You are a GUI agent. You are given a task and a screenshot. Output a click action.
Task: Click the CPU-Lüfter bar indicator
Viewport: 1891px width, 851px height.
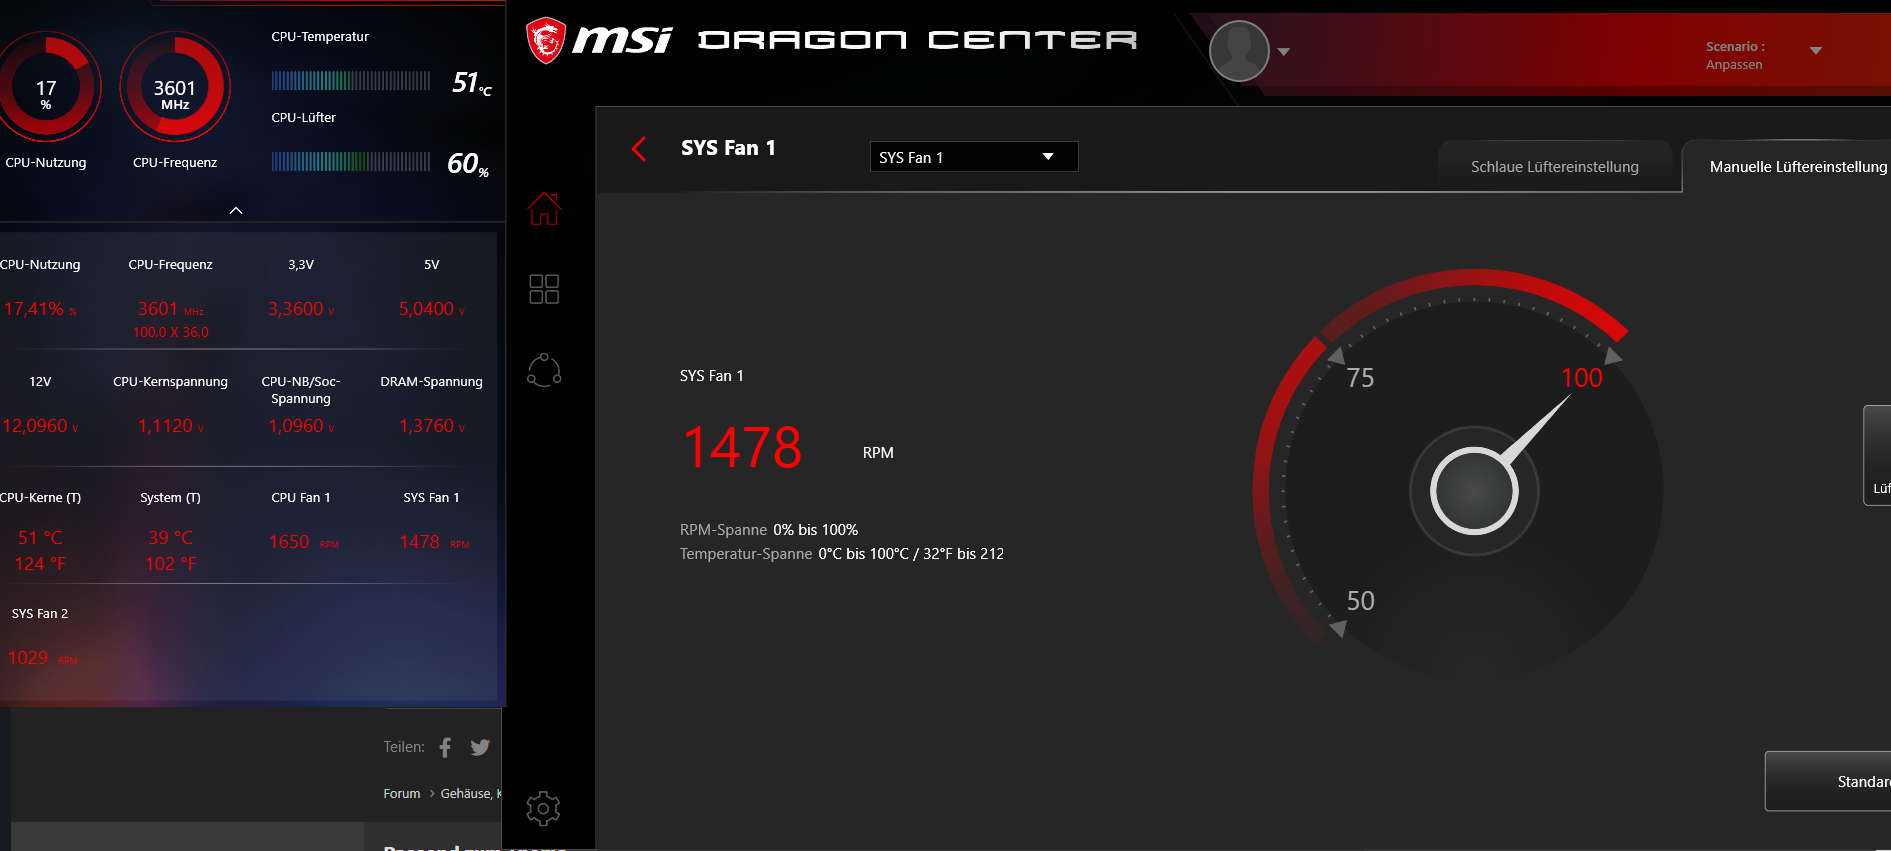(351, 161)
